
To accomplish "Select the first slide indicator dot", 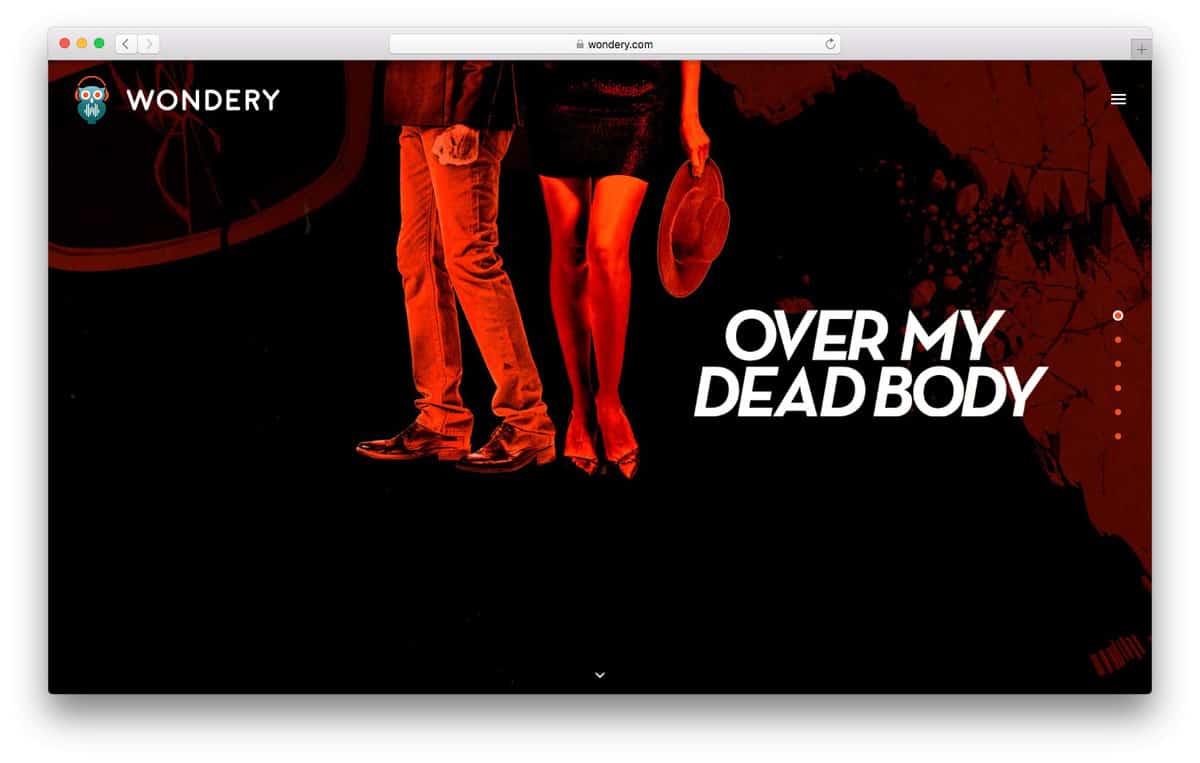I will point(1118,316).
